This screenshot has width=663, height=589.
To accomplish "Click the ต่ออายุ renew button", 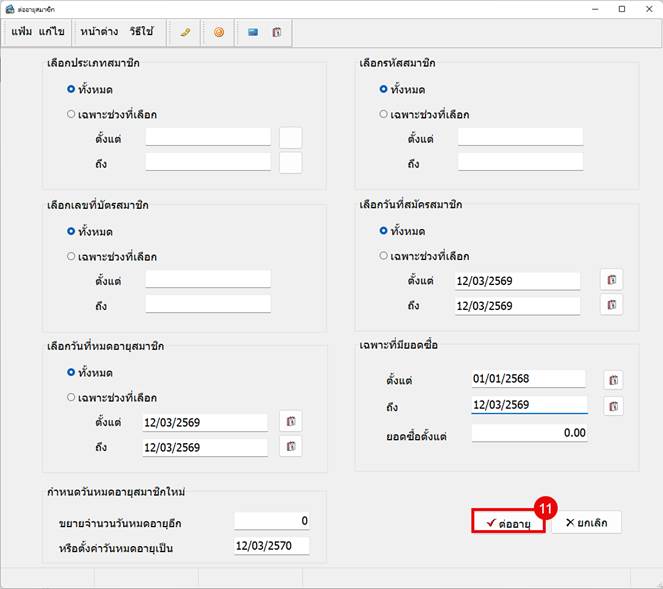I will (508, 523).
